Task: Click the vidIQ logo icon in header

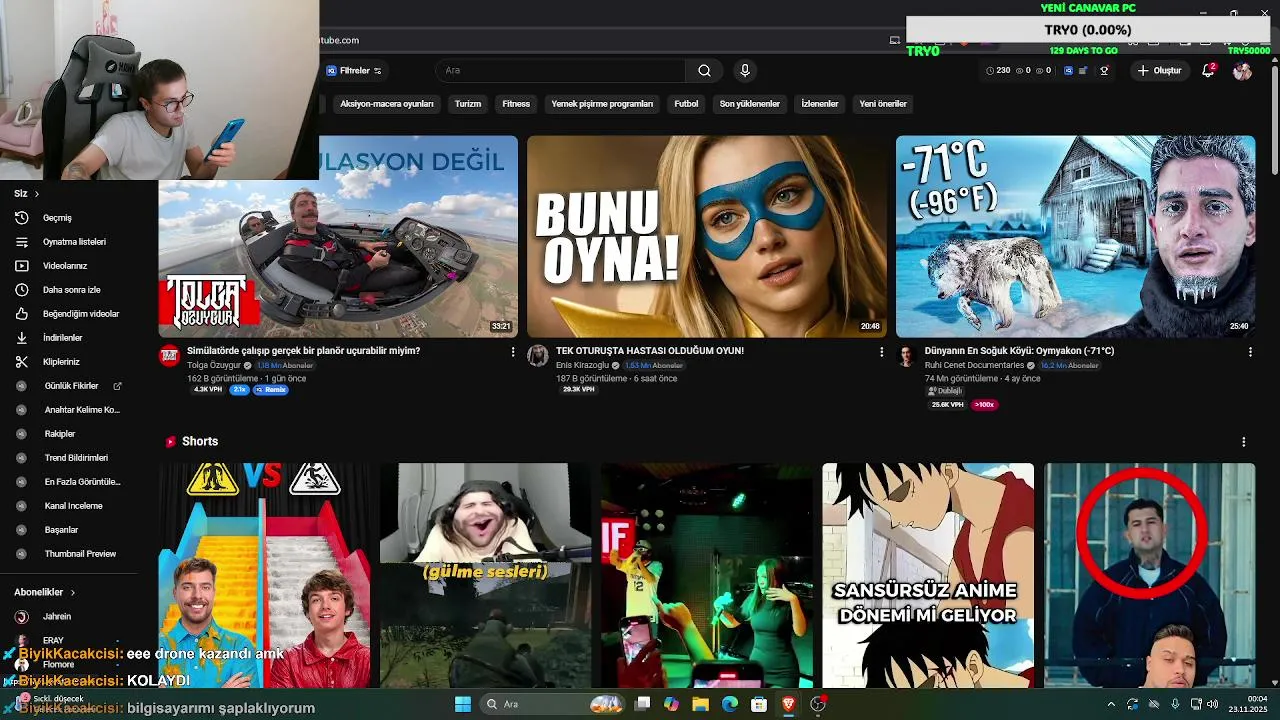Action: pos(1068,71)
